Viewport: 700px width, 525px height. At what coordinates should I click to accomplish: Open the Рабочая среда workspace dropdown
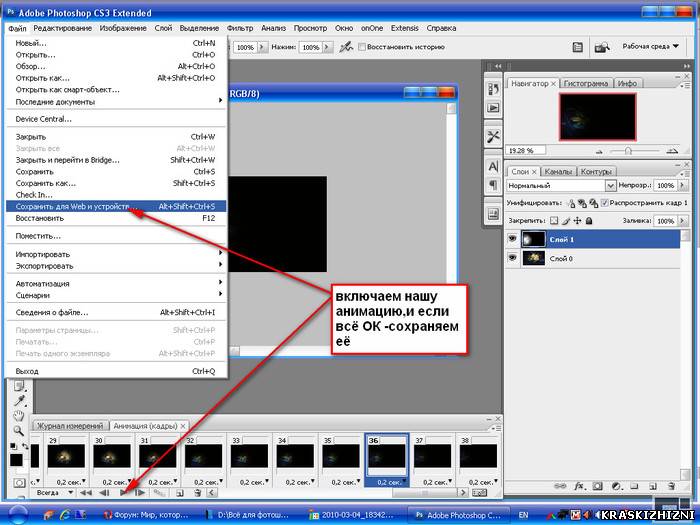(650, 46)
